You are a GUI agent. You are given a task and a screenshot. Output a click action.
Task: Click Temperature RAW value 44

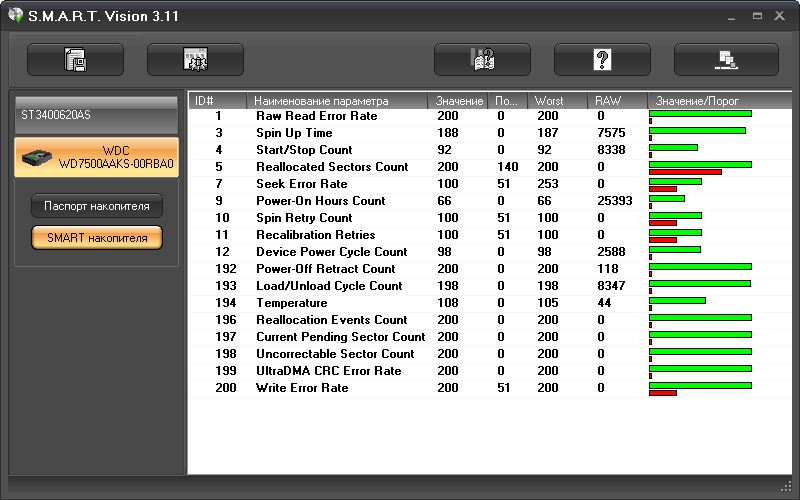(604, 303)
